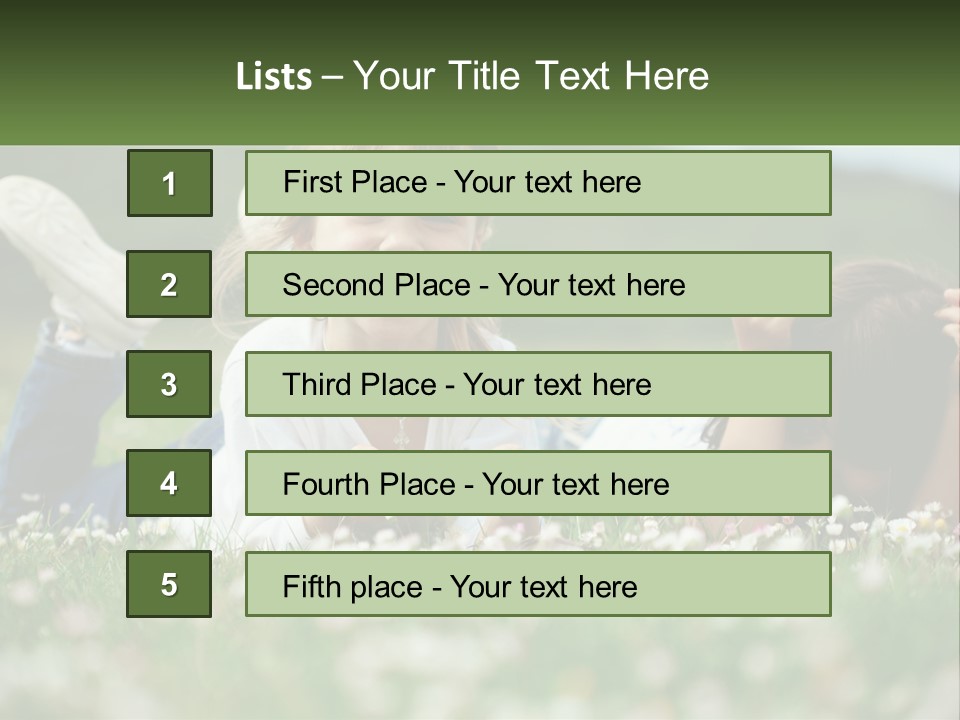
Task: Click the Fifth place text bar
Action: pos(538,584)
